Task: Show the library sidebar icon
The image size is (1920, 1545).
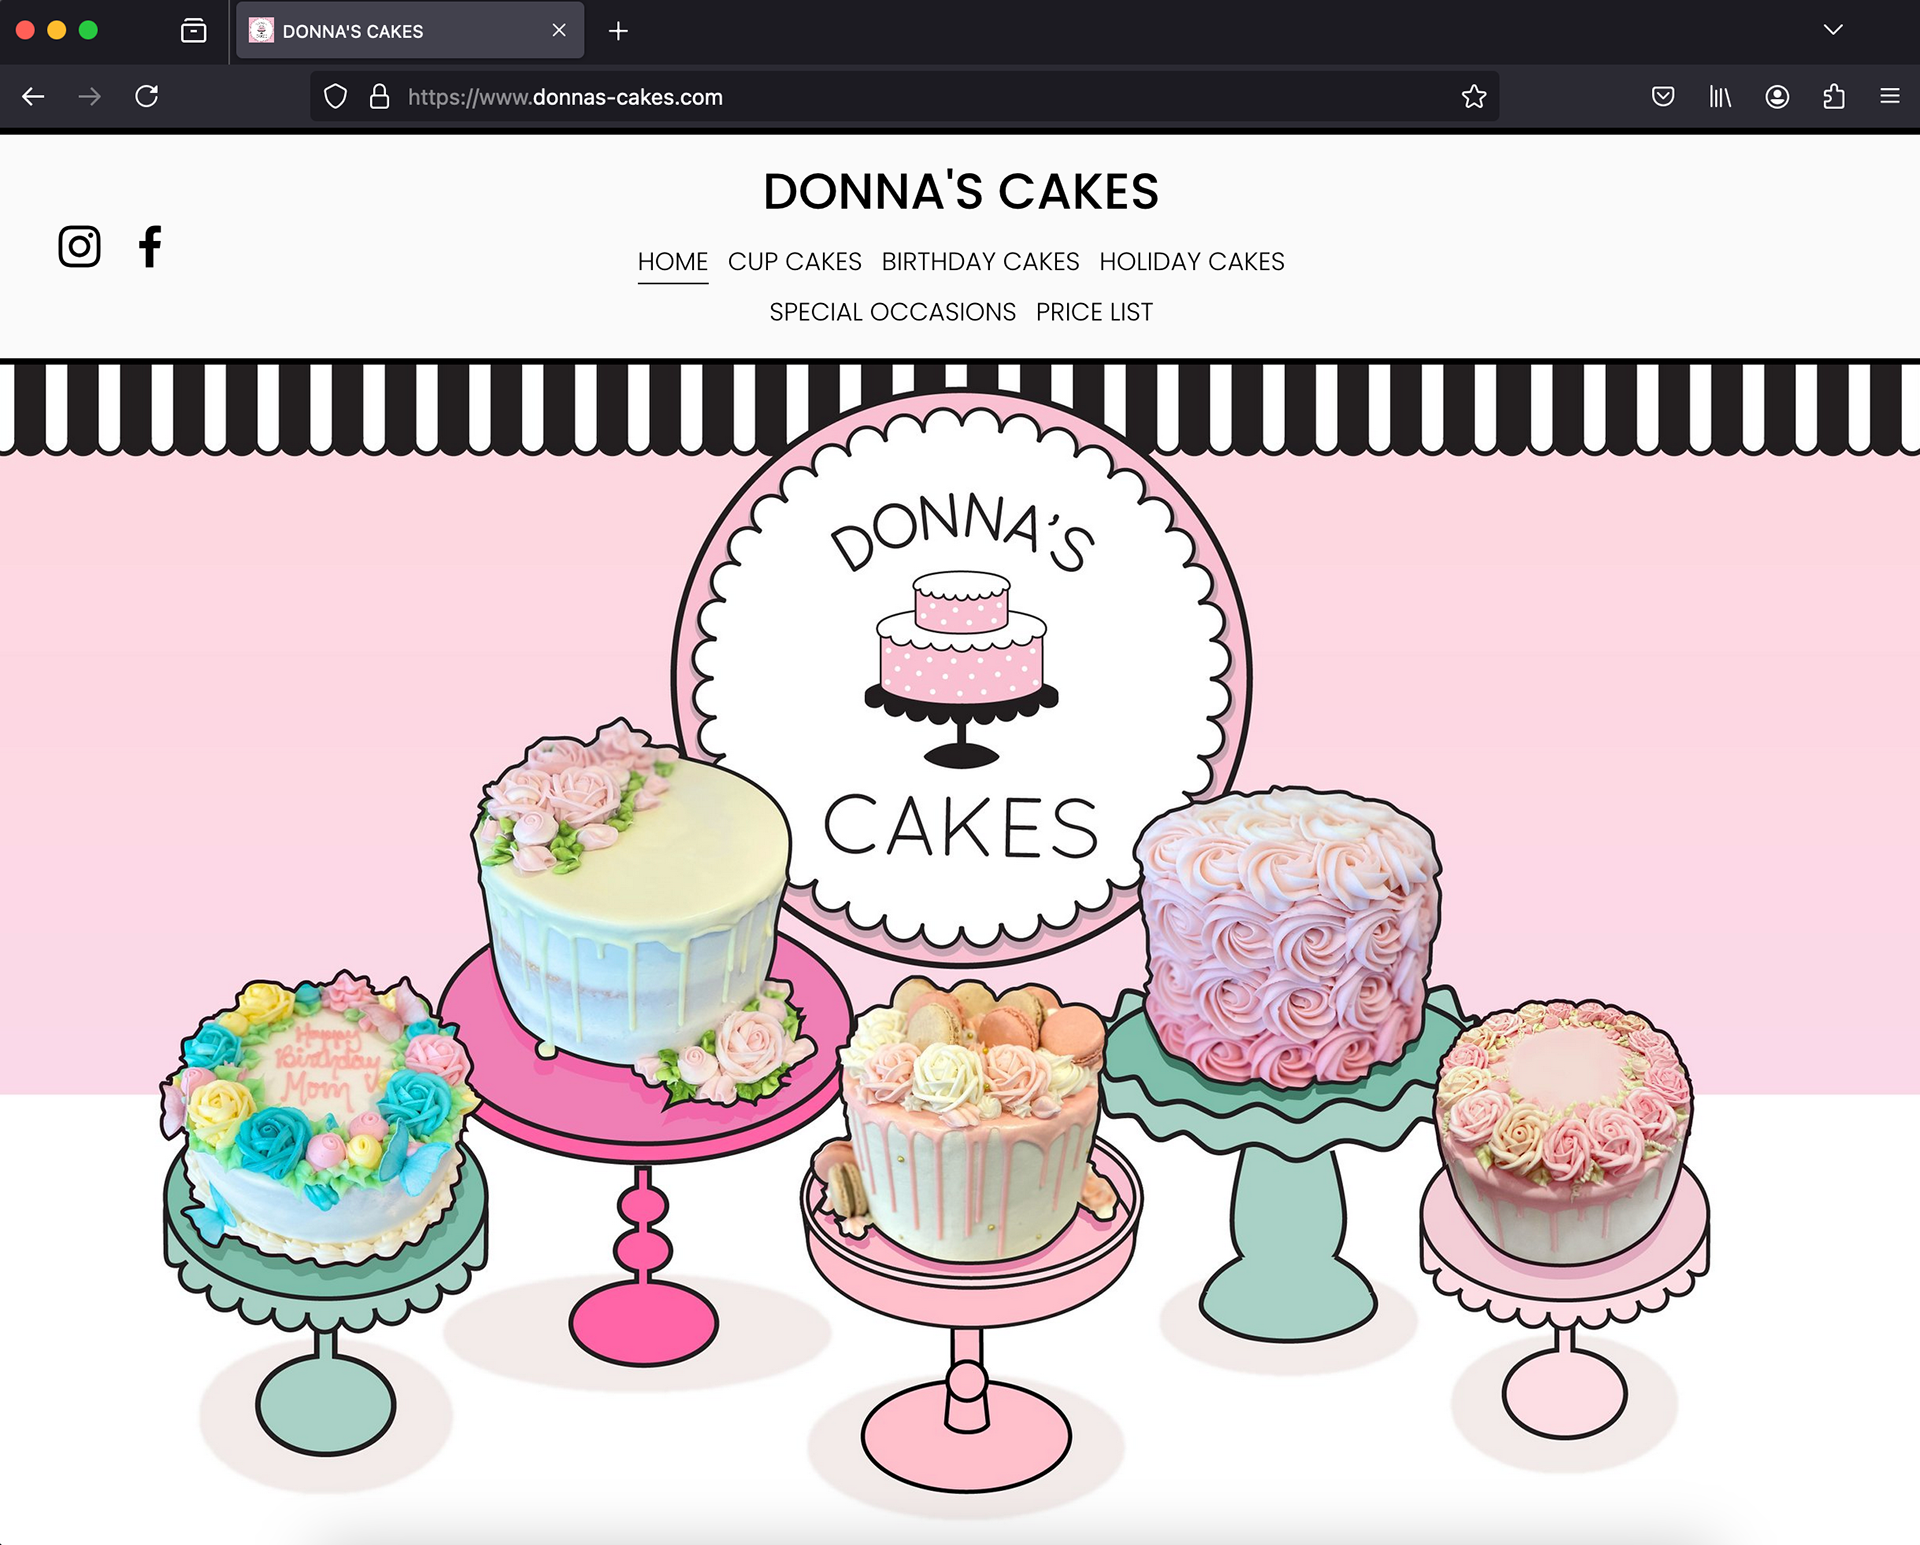Action: 1719,97
